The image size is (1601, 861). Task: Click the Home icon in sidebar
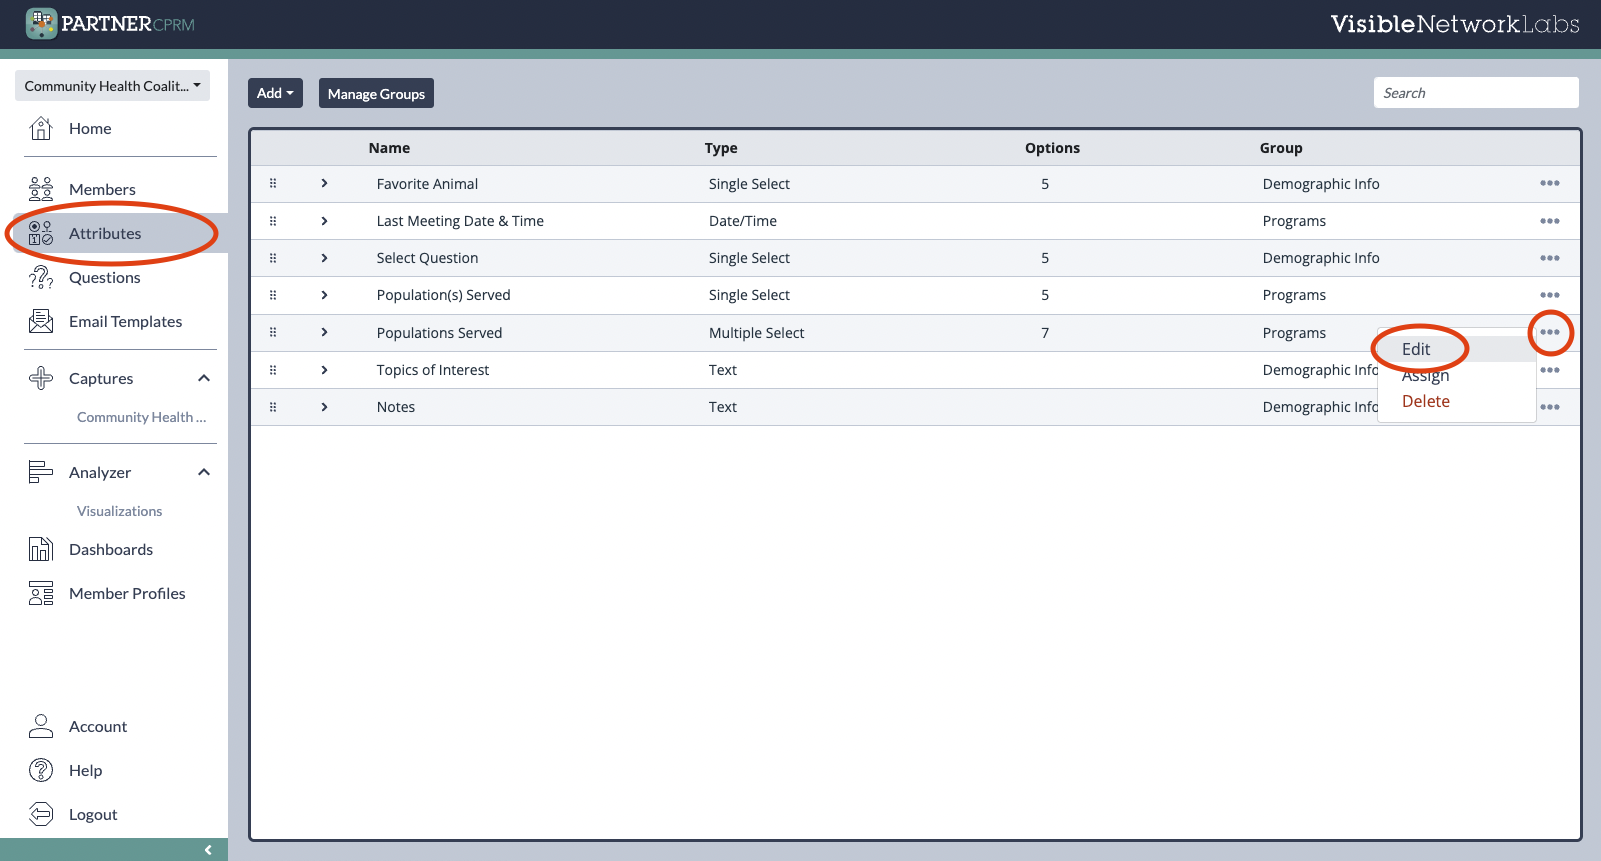click(x=41, y=128)
